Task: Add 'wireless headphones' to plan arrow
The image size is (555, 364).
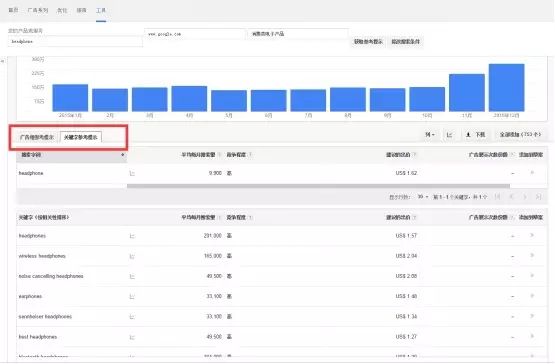Action: coord(532,256)
